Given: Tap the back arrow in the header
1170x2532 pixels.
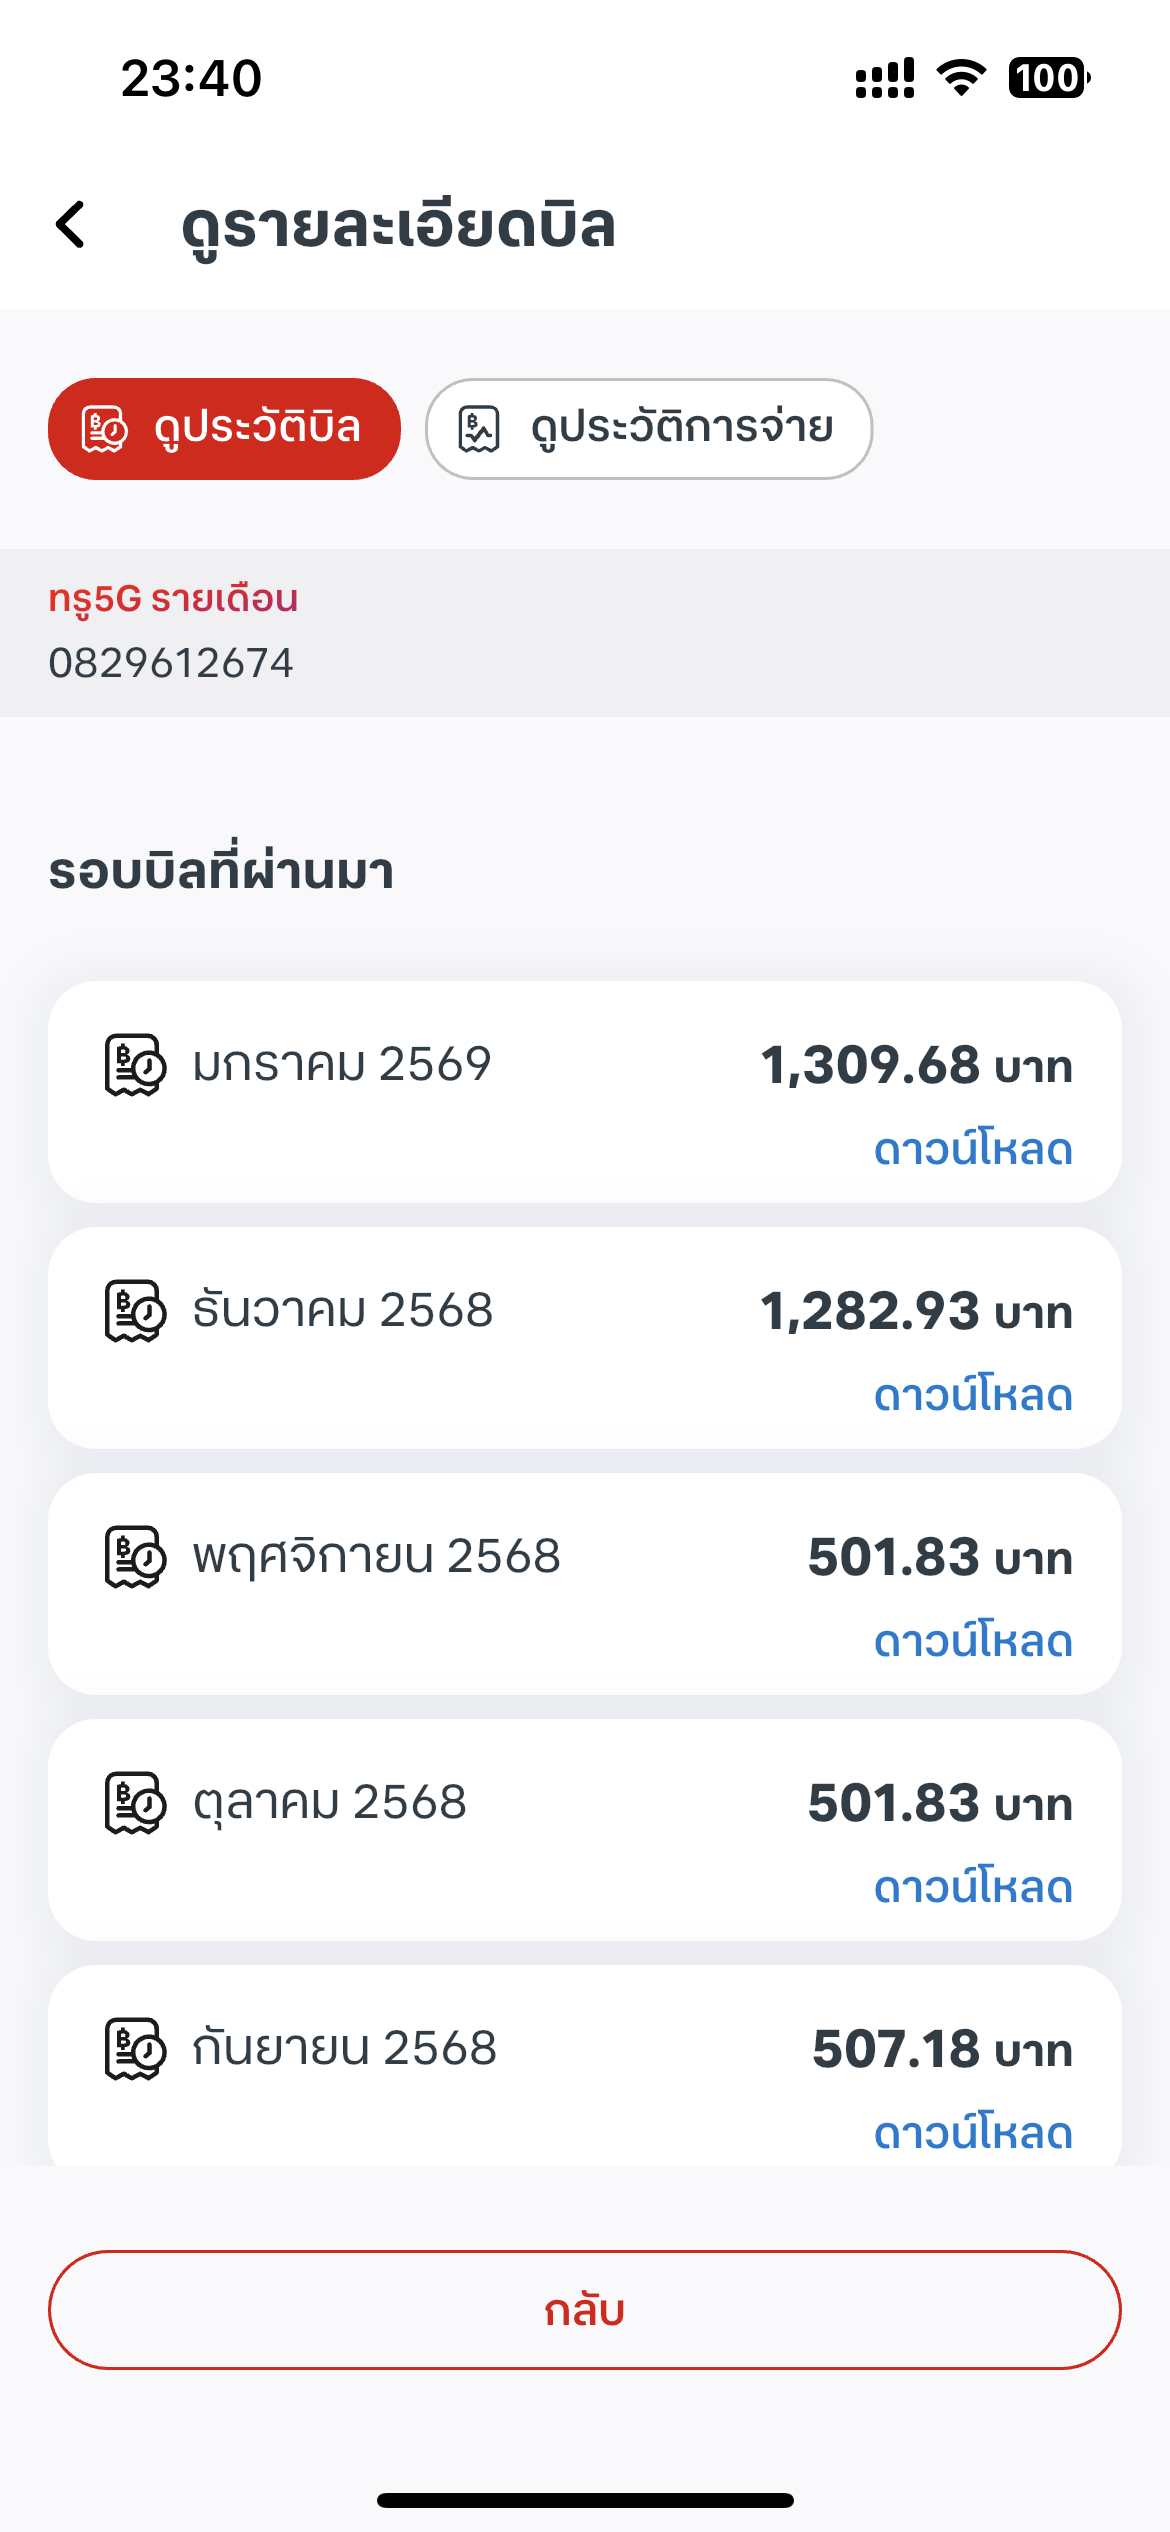Looking at the screenshot, I should tap(71, 224).
